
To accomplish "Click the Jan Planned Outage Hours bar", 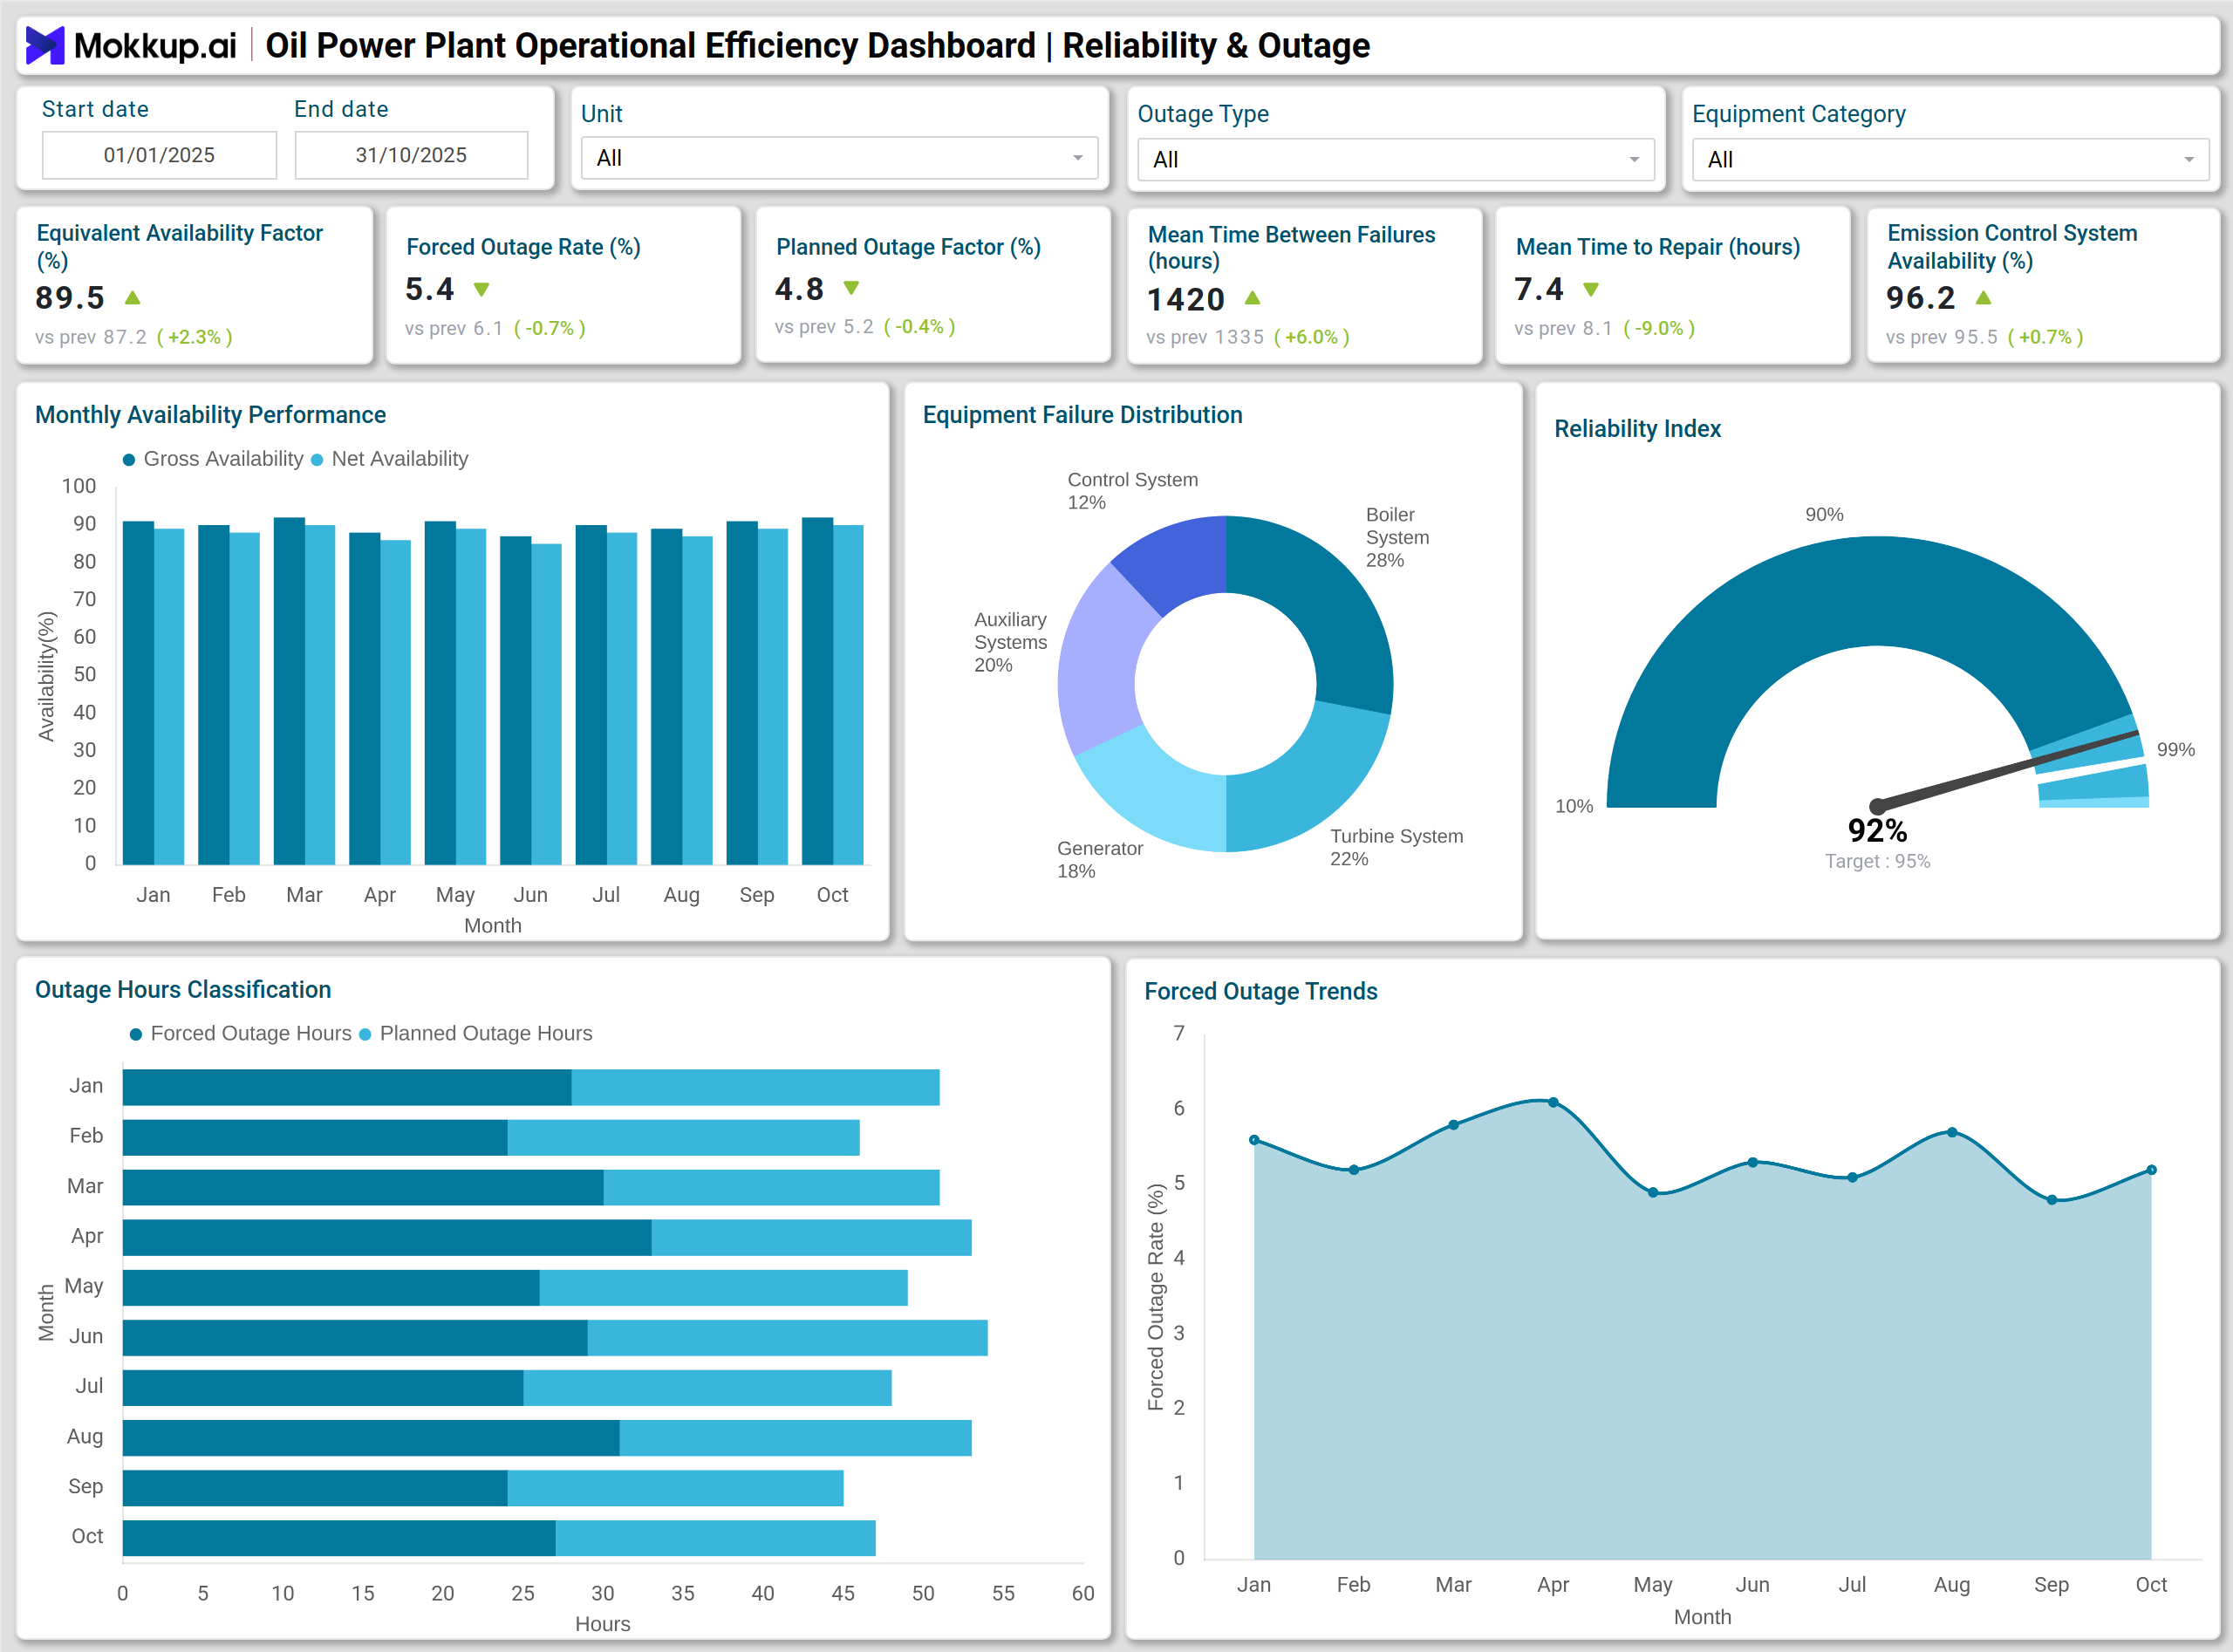I will 756,1088.
